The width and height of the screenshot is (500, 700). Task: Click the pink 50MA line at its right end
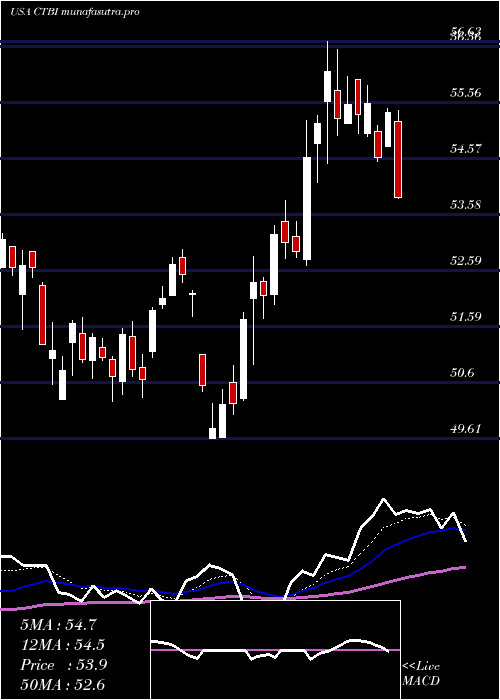click(x=463, y=567)
